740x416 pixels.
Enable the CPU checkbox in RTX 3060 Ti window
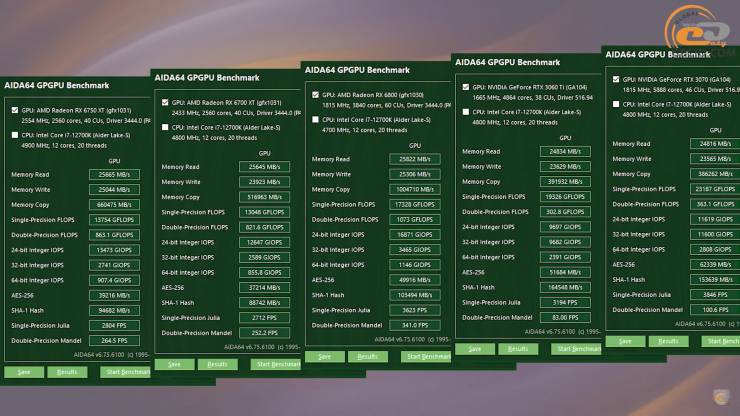click(466, 112)
